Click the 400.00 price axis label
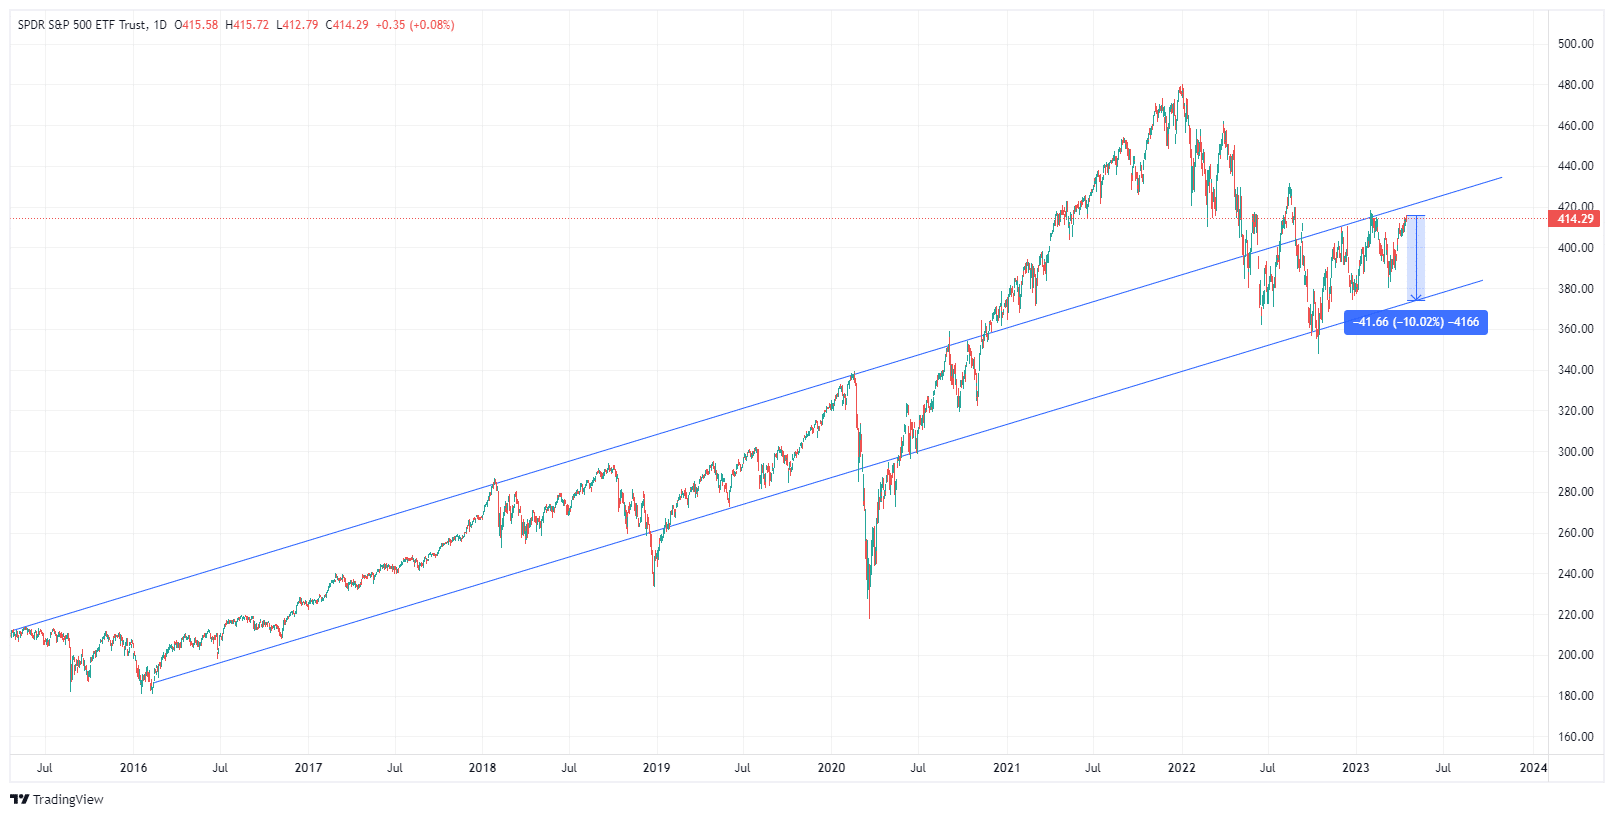The height and width of the screenshot is (817, 1614). (1575, 248)
